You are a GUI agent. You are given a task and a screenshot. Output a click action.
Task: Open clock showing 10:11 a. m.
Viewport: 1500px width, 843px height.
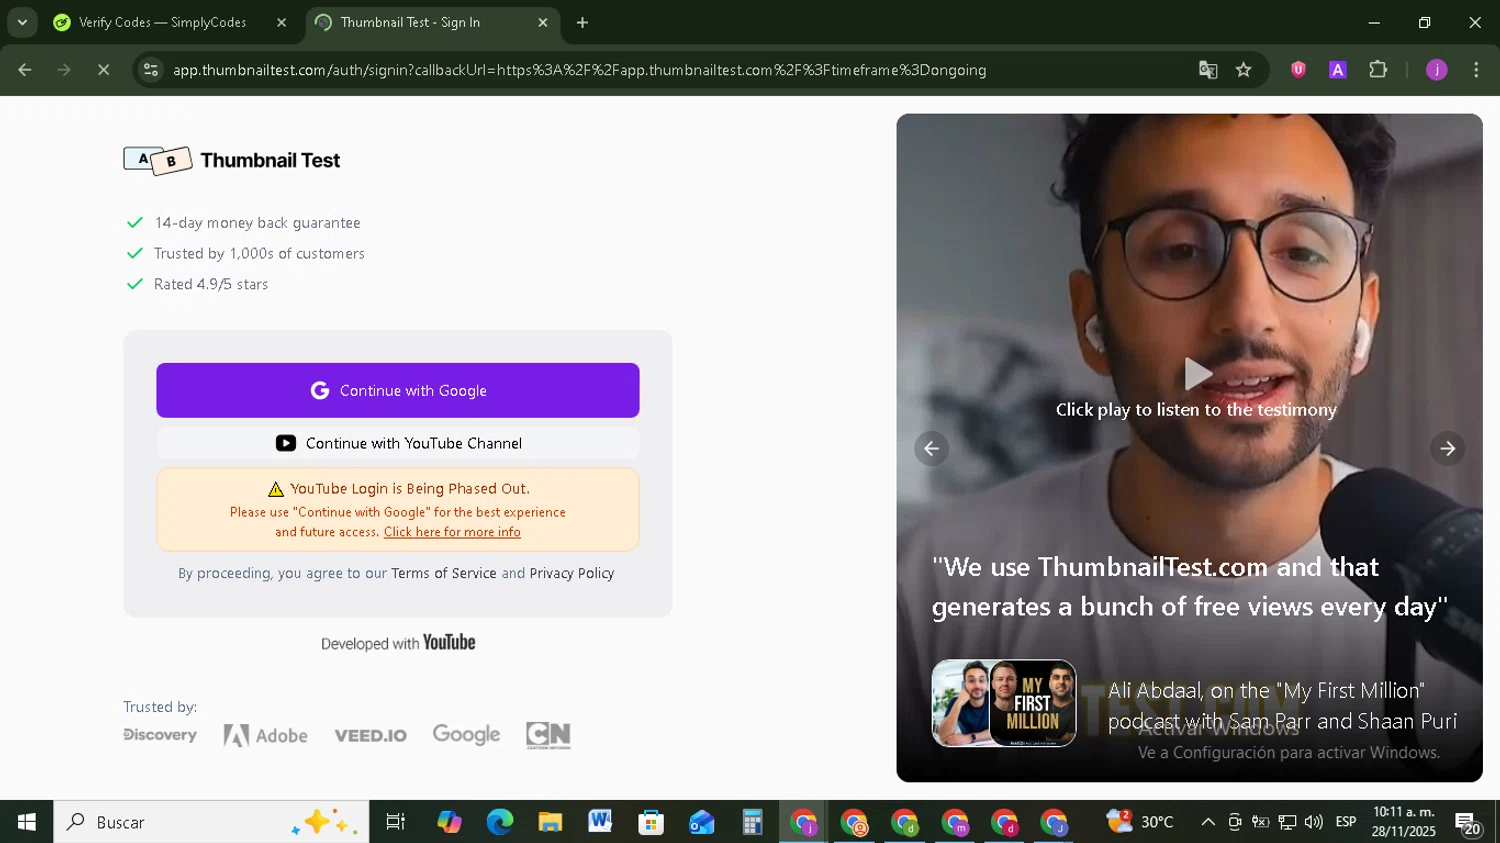coord(1404,822)
